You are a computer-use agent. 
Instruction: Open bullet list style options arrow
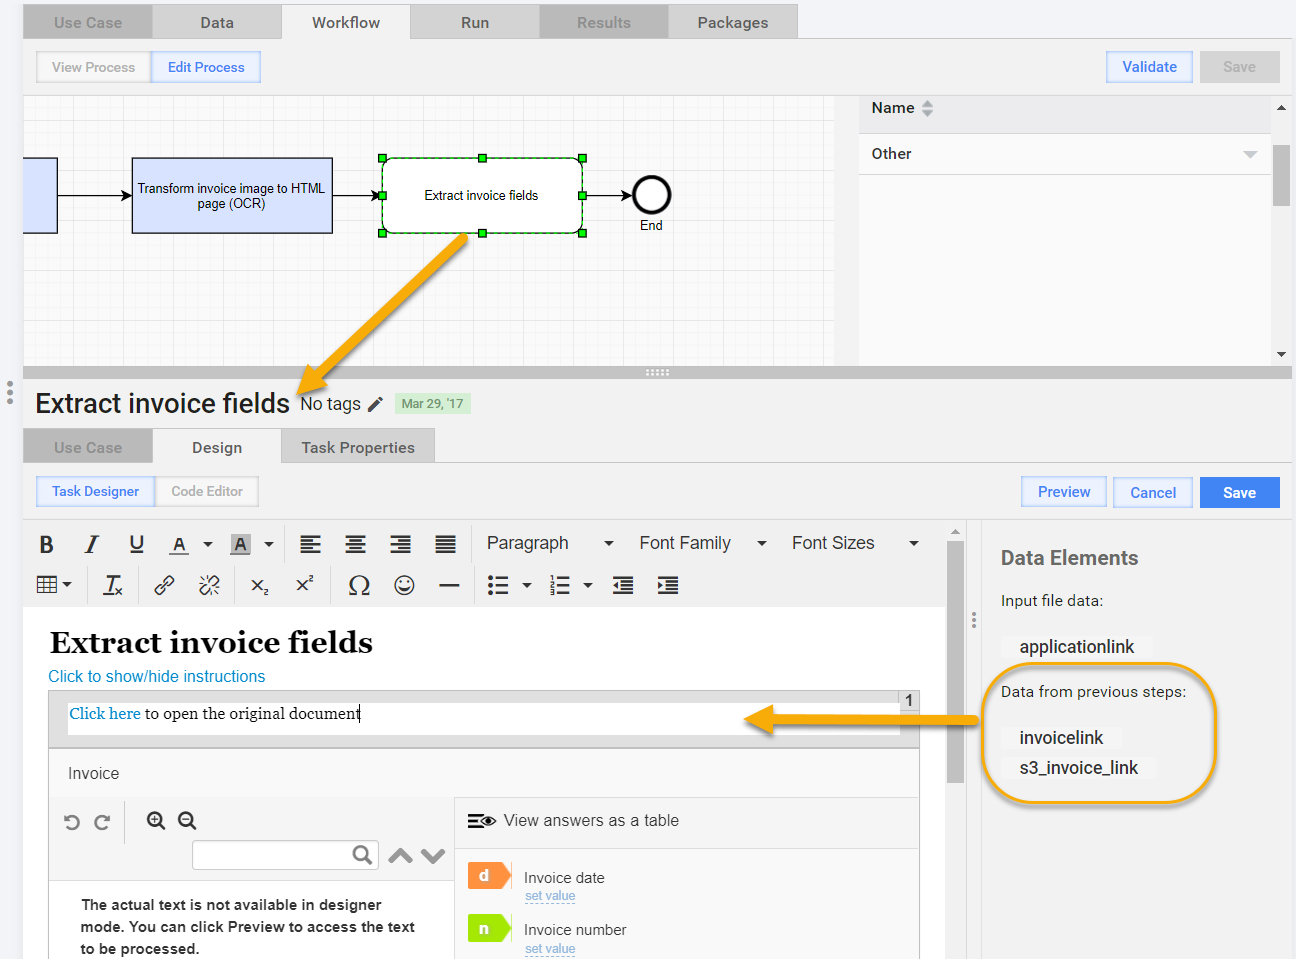tap(527, 585)
